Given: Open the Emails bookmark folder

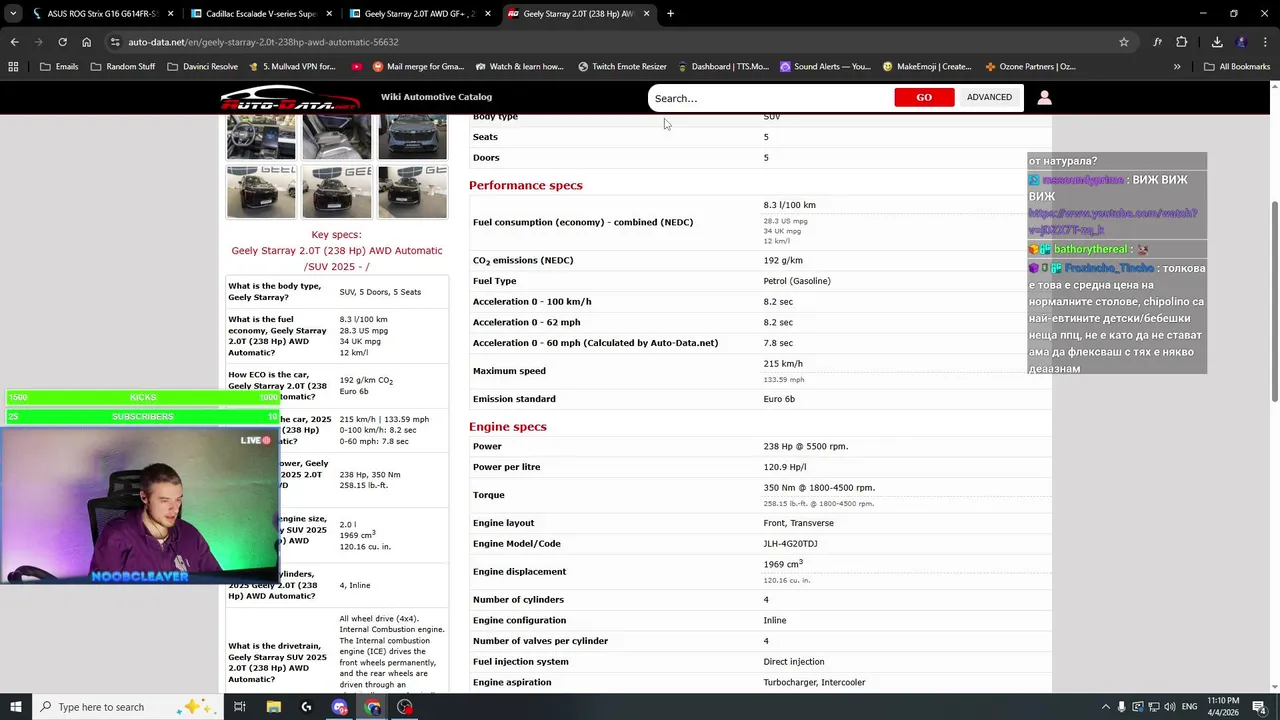Looking at the screenshot, I should 59,67.
